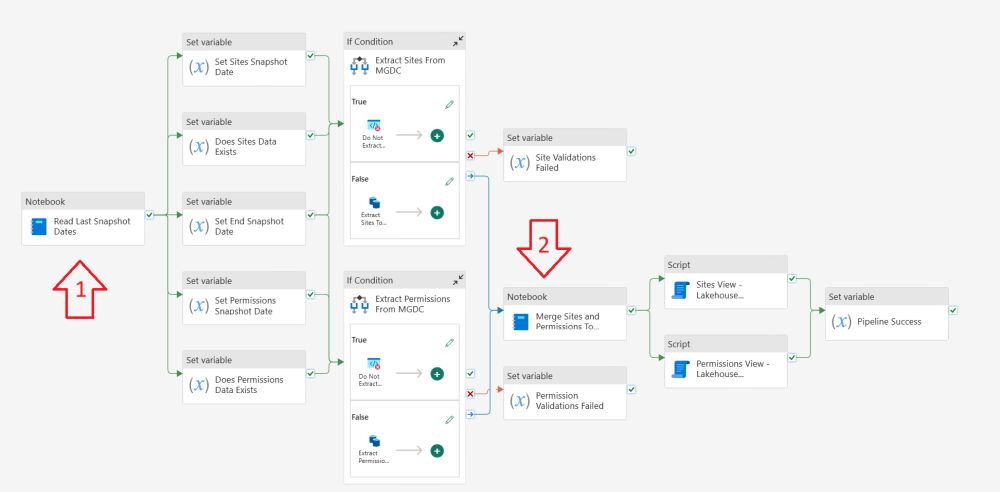
Task: Add activity after Extract Sites To copy activity
Action: (x=437, y=212)
